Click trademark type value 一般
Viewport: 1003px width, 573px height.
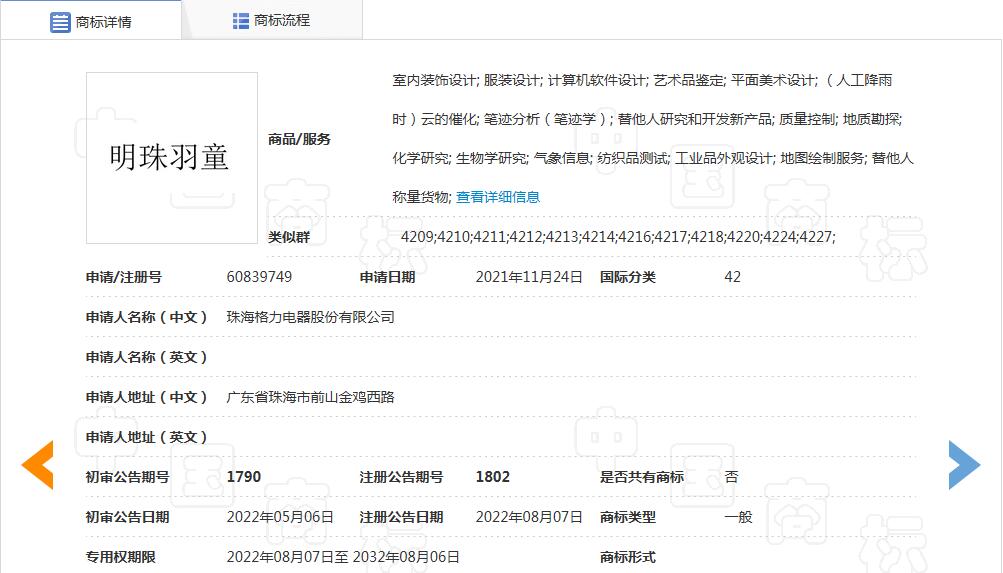[x=738, y=517]
